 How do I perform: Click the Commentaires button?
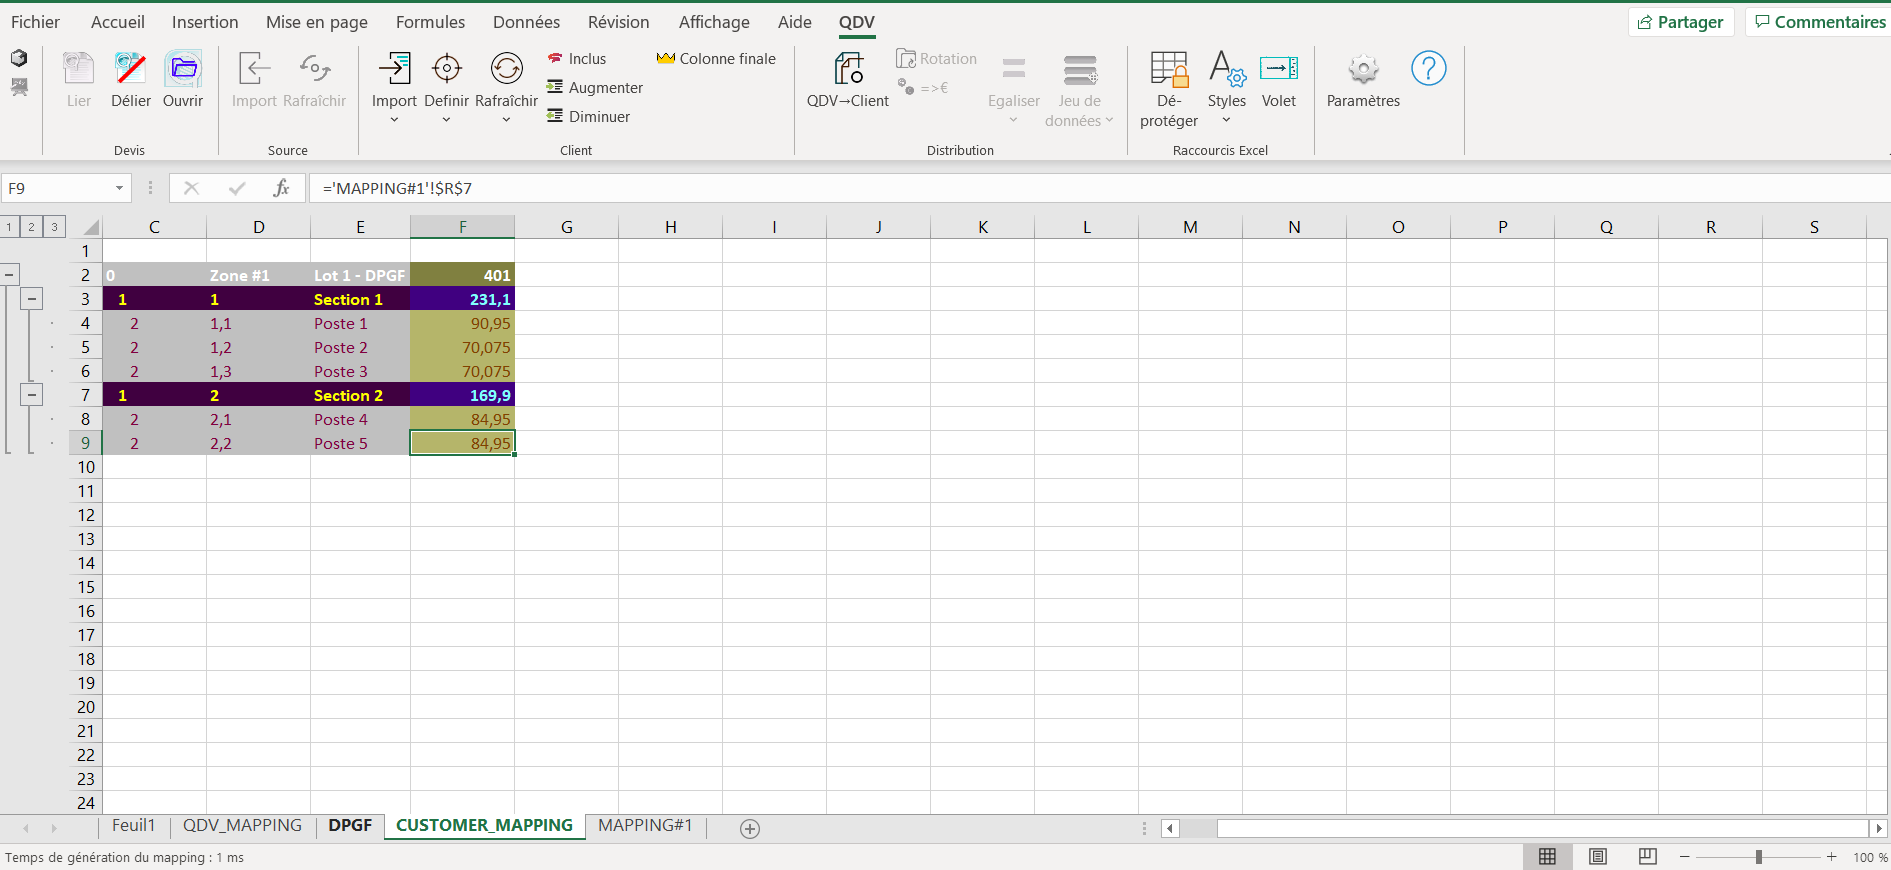pos(1820,22)
